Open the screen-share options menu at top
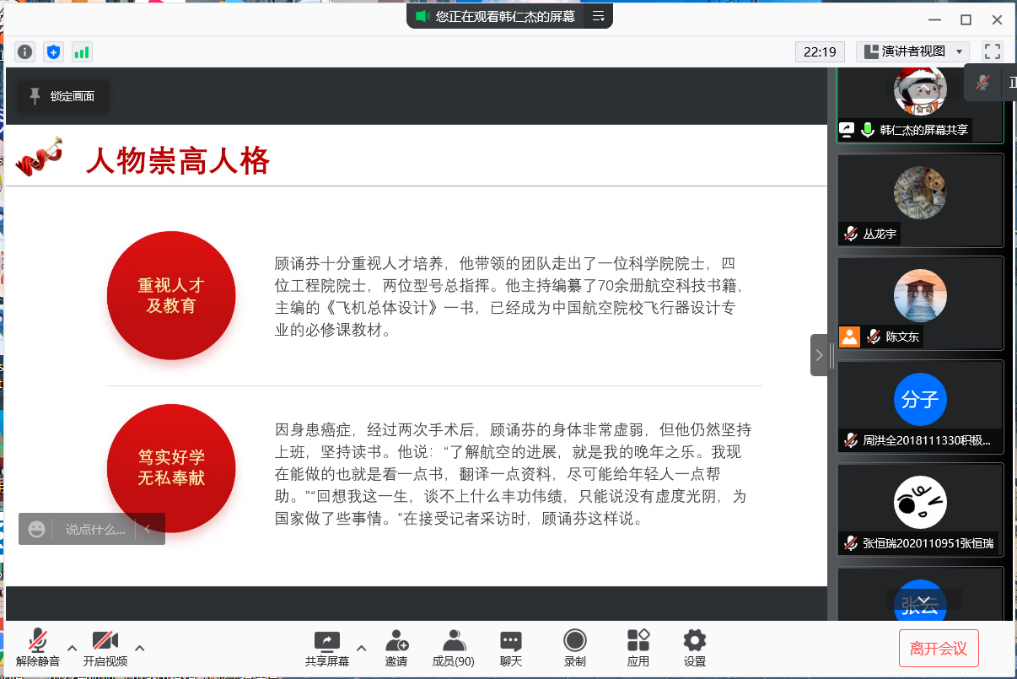The width and height of the screenshot is (1017, 679). coord(598,16)
